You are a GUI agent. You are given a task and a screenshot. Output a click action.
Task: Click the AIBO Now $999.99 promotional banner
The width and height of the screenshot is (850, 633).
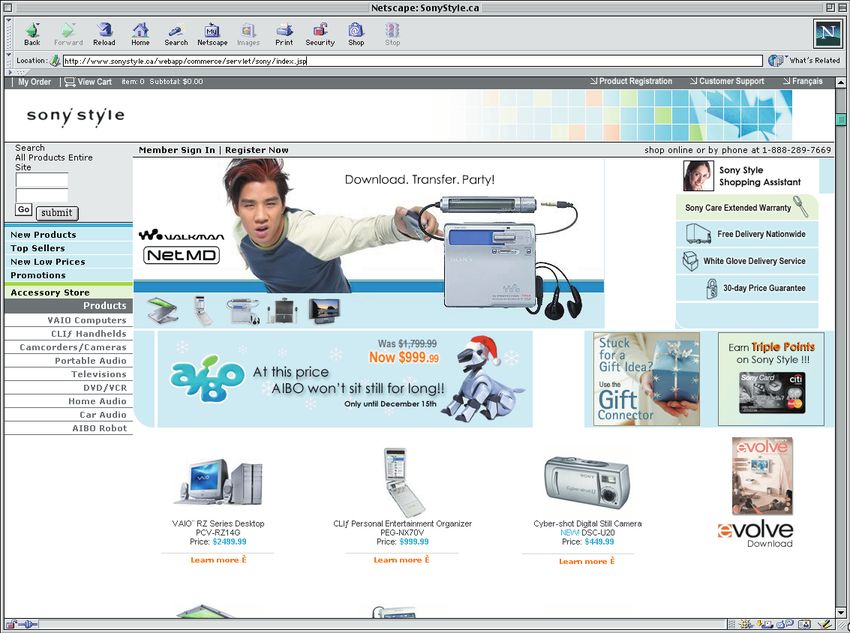click(345, 379)
